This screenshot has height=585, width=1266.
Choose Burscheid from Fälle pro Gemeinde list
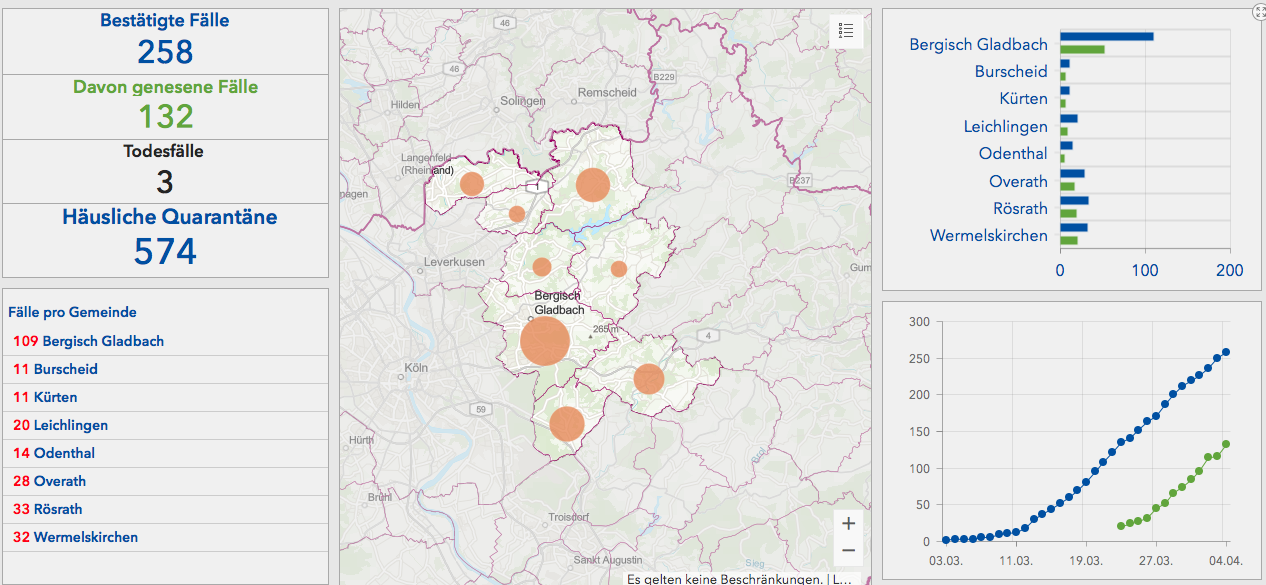pyautogui.click(x=65, y=369)
